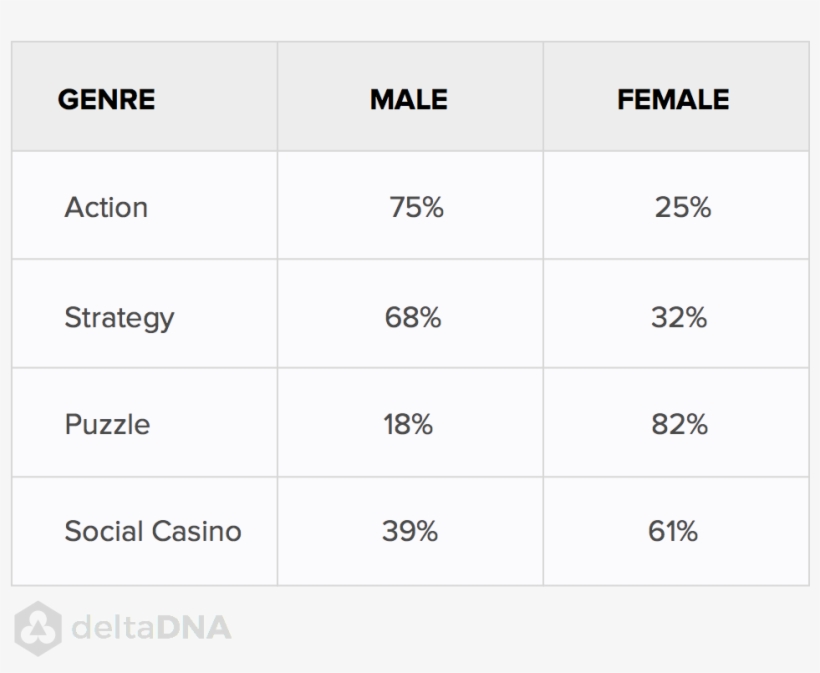Select the 82% female Puzzle value

click(x=678, y=424)
